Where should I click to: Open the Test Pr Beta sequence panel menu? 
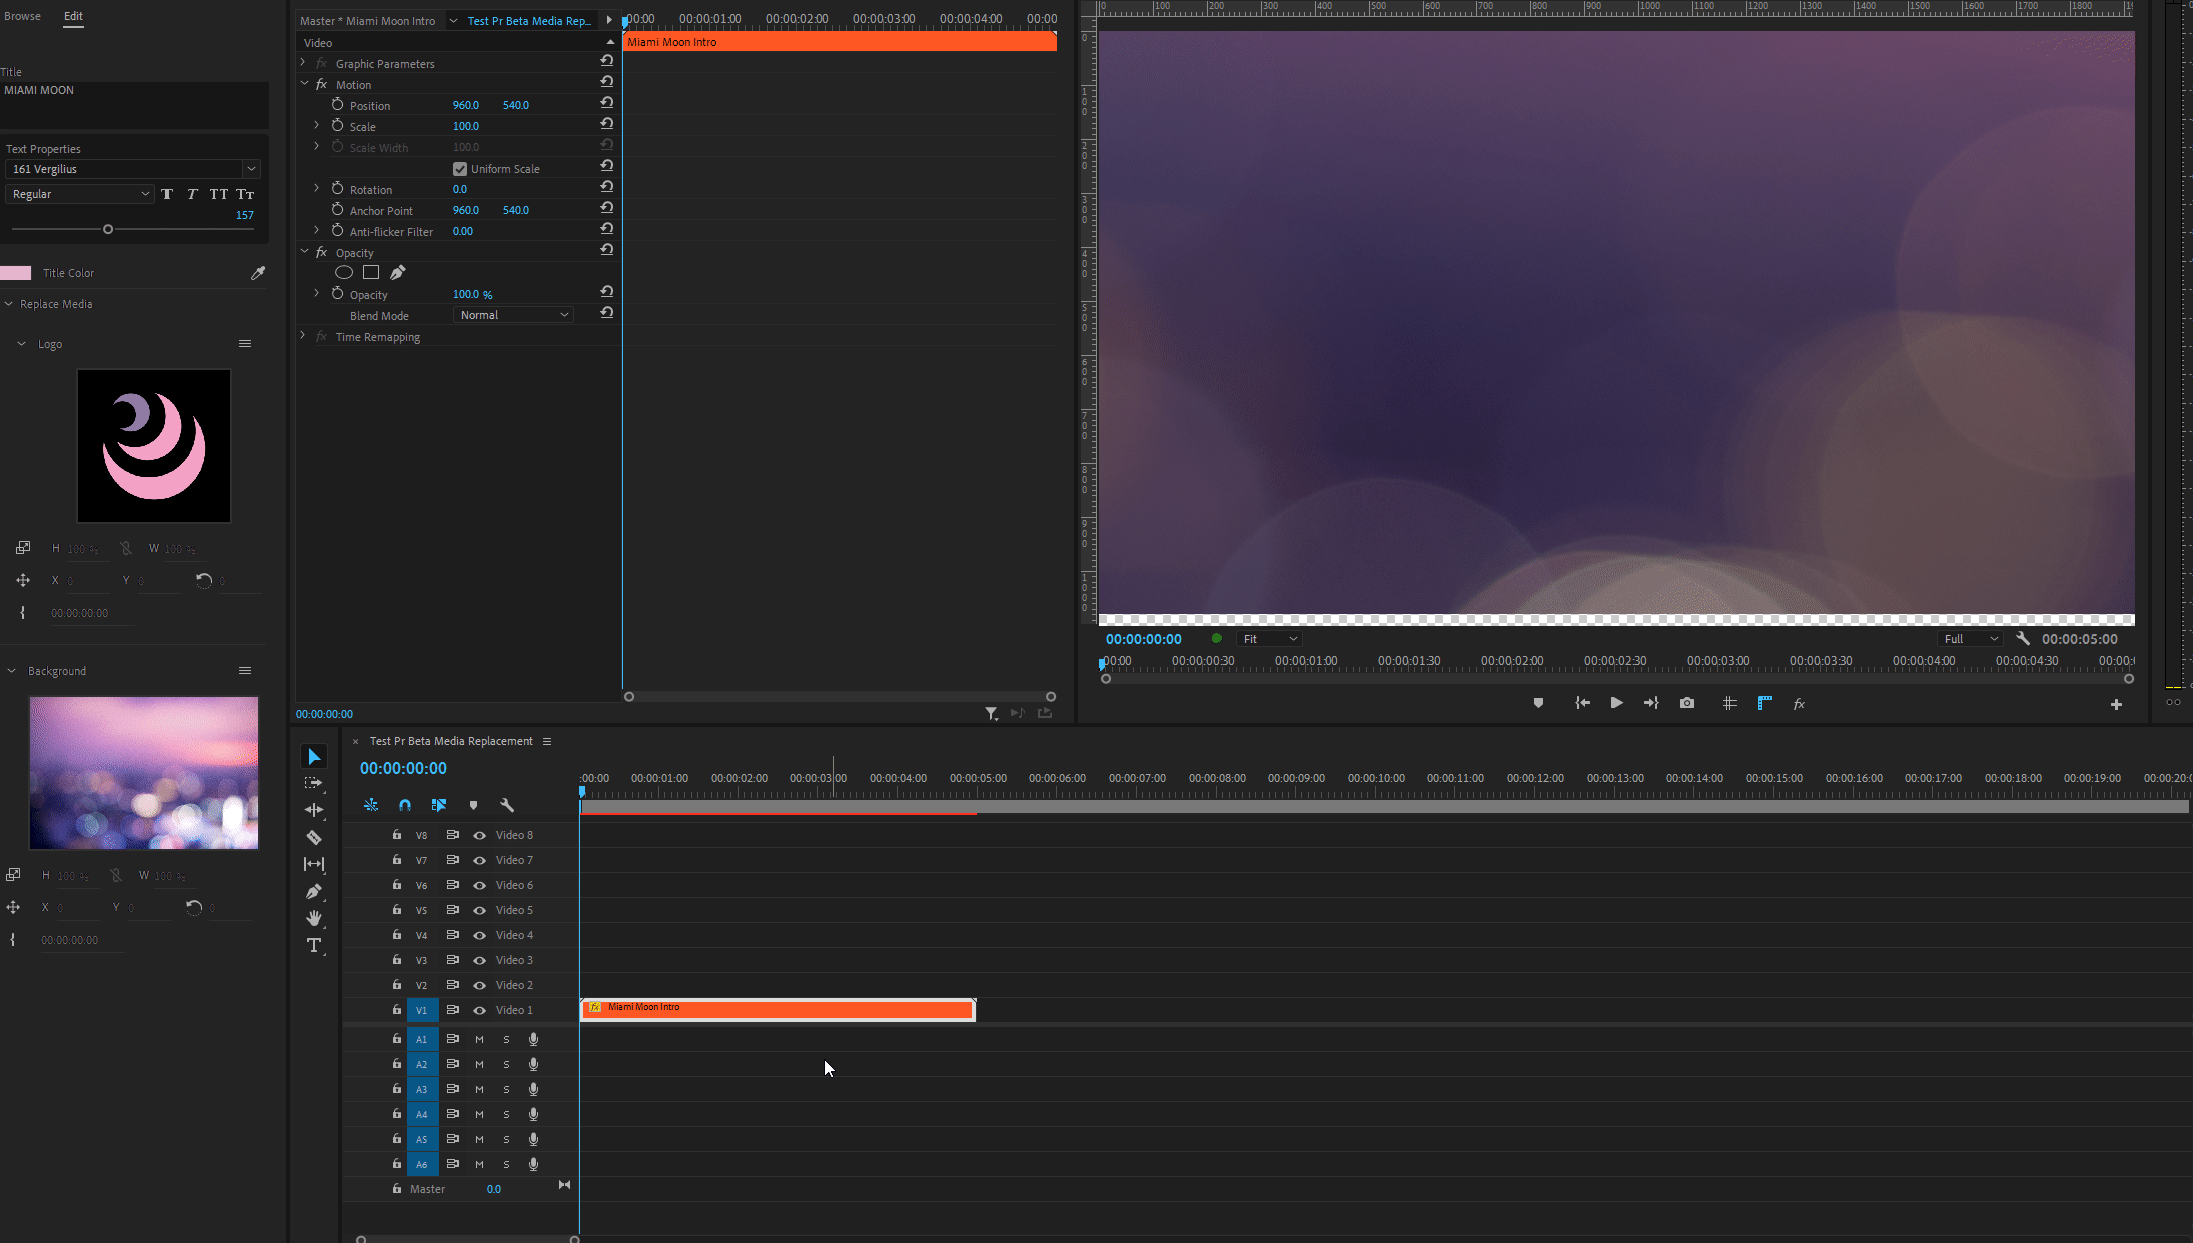pyautogui.click(x=547, y=741)
